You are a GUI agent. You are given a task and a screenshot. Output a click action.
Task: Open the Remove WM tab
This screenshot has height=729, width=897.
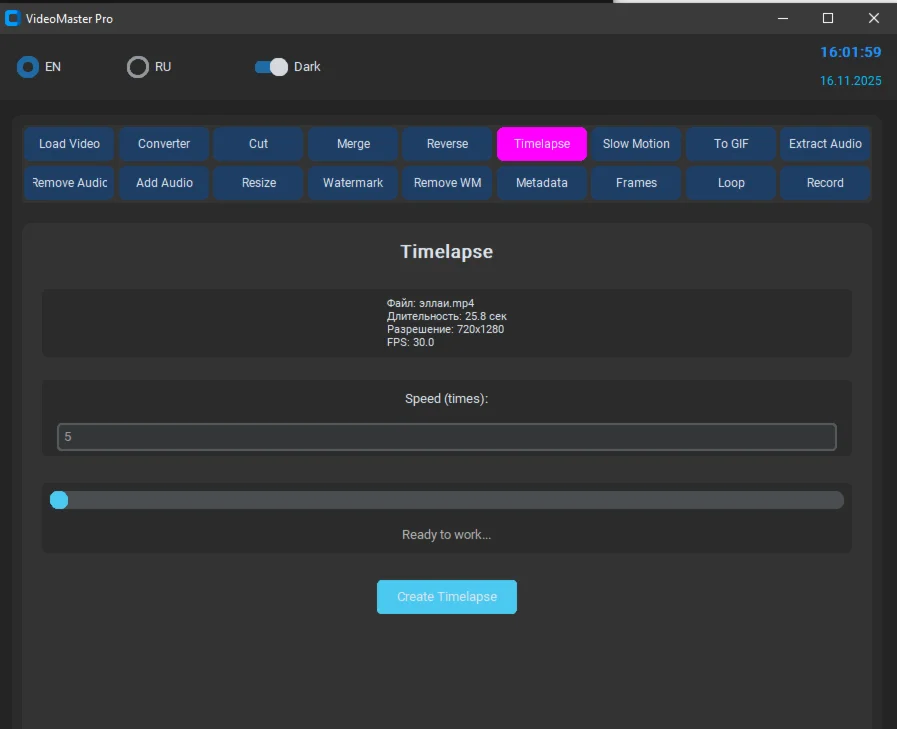[x=447, y=183]
